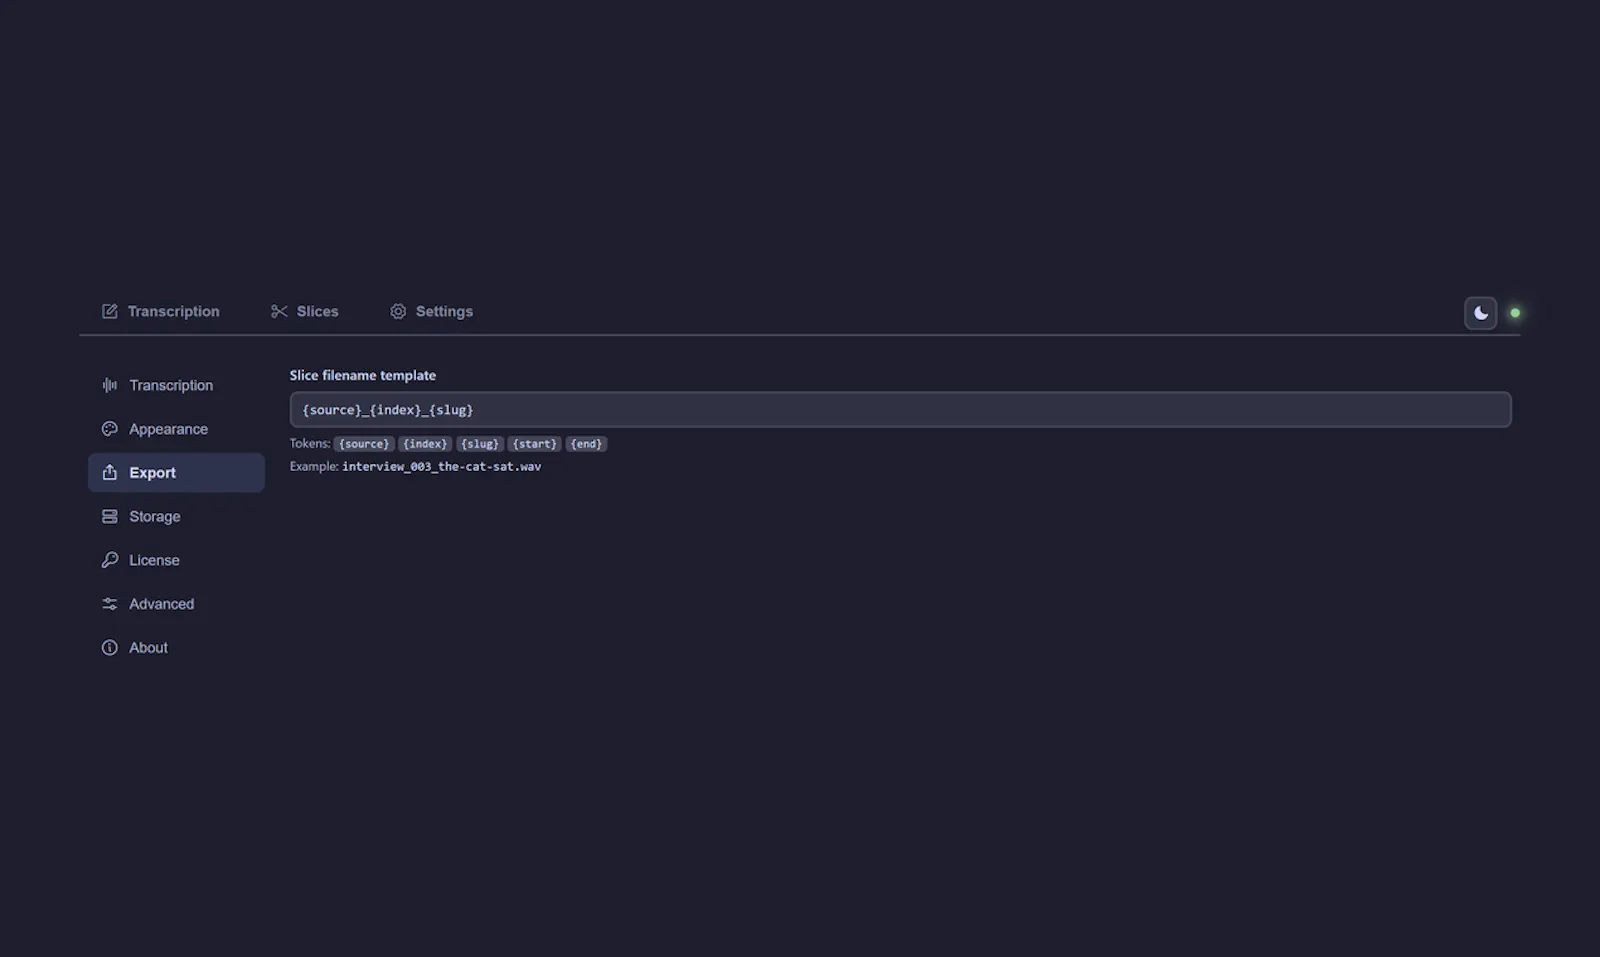Click the green status indicator dot
Viewport: 1600px width, 957px height.
click(1515, 313)
